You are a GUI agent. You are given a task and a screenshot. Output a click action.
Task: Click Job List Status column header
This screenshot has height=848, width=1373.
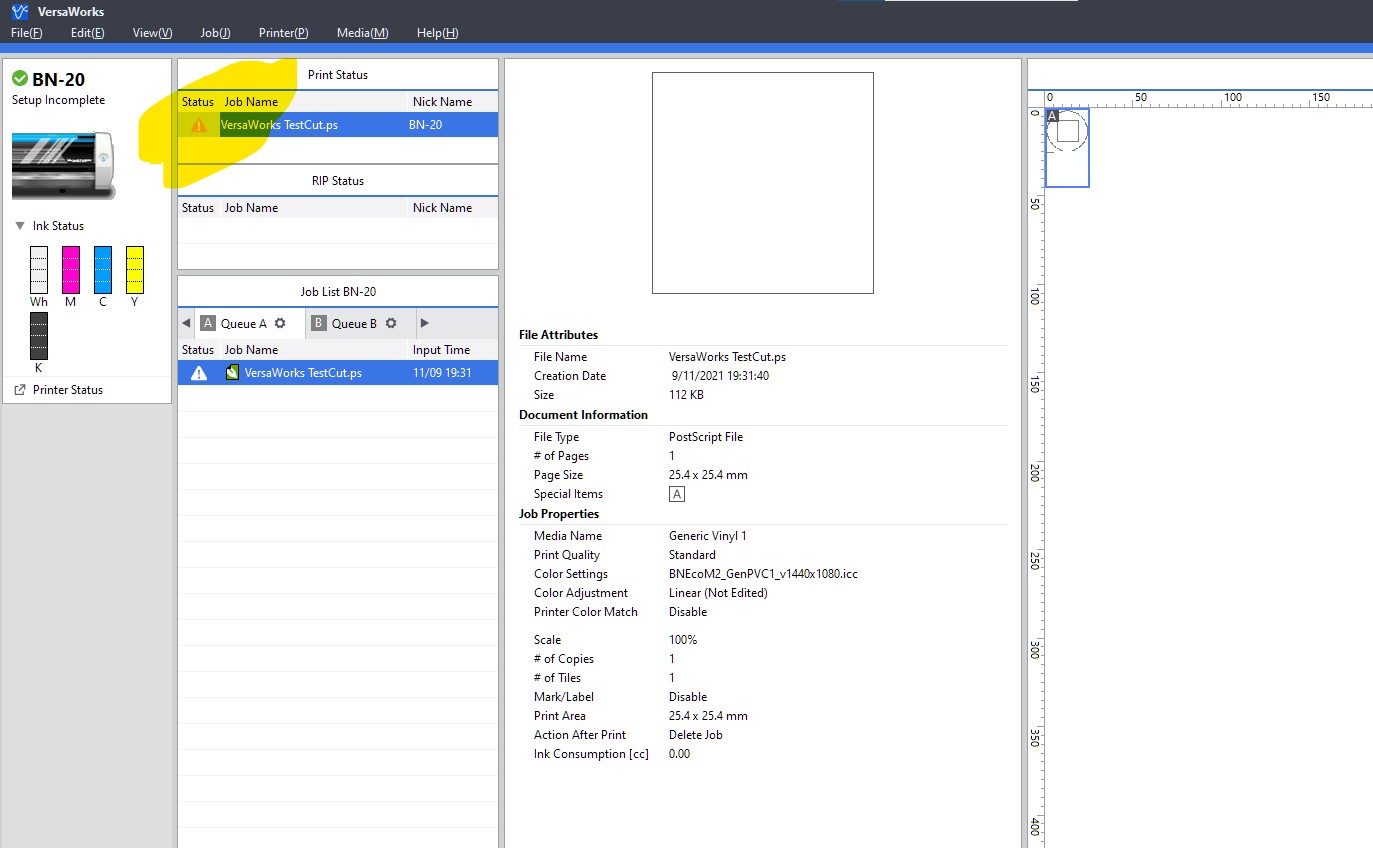[x=198, y=350]
